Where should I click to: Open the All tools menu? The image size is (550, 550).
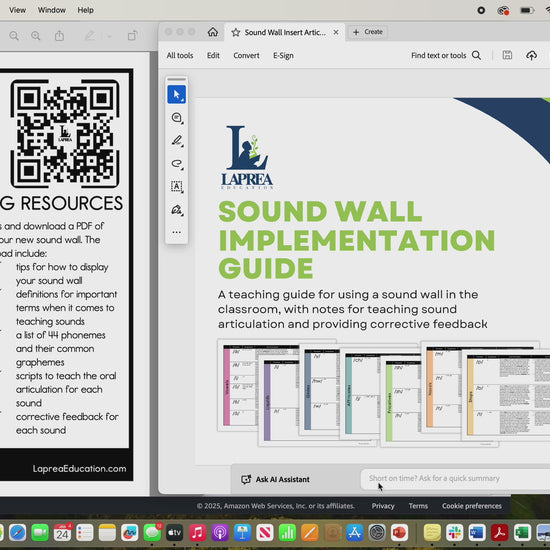tap(180, 55)
